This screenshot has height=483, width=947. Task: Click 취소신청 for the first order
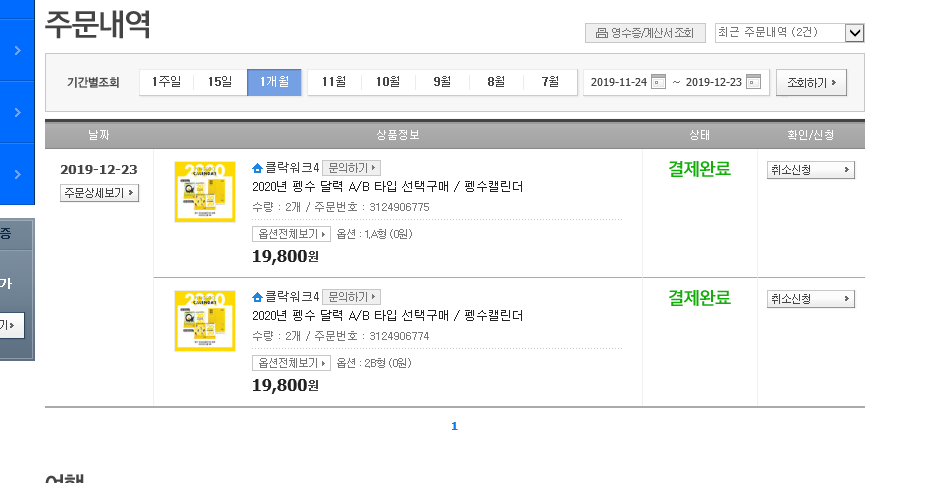(x=811, y=170)
